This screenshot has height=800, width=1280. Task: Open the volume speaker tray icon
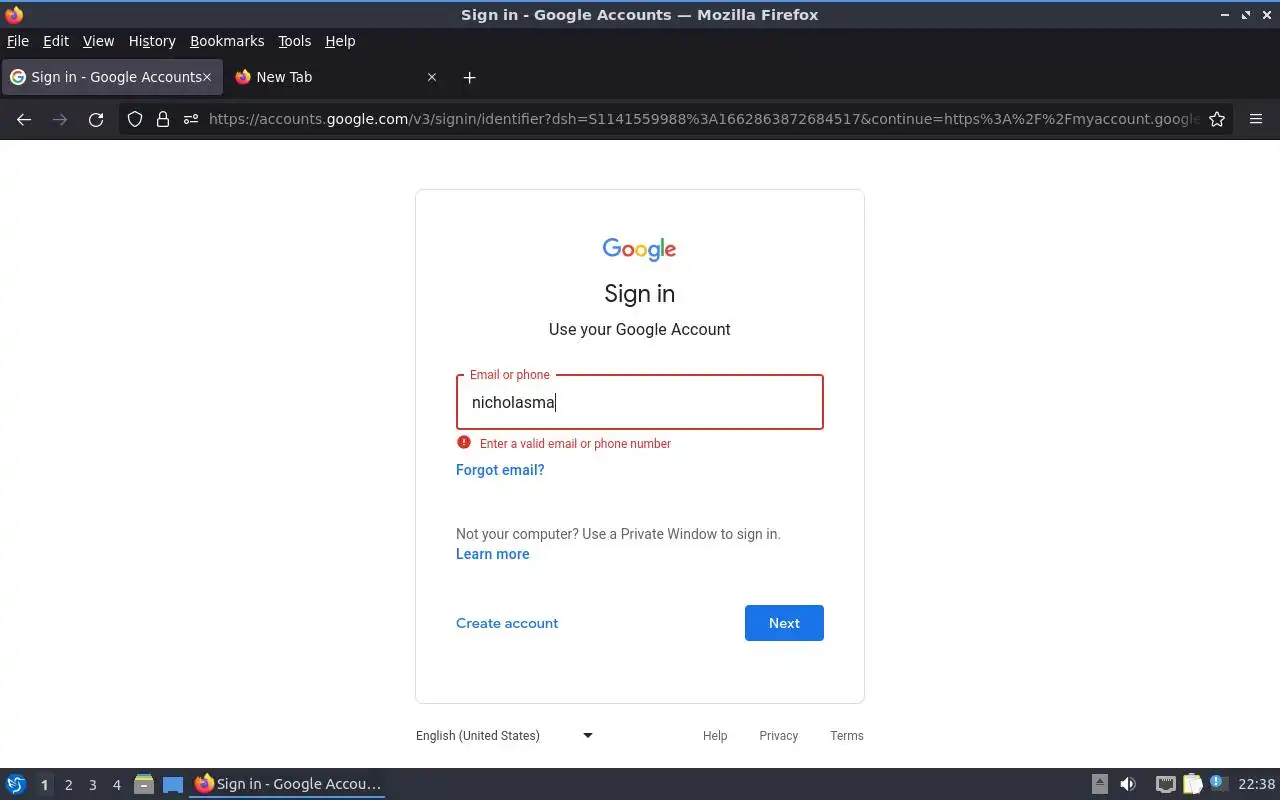(1128, 784)
